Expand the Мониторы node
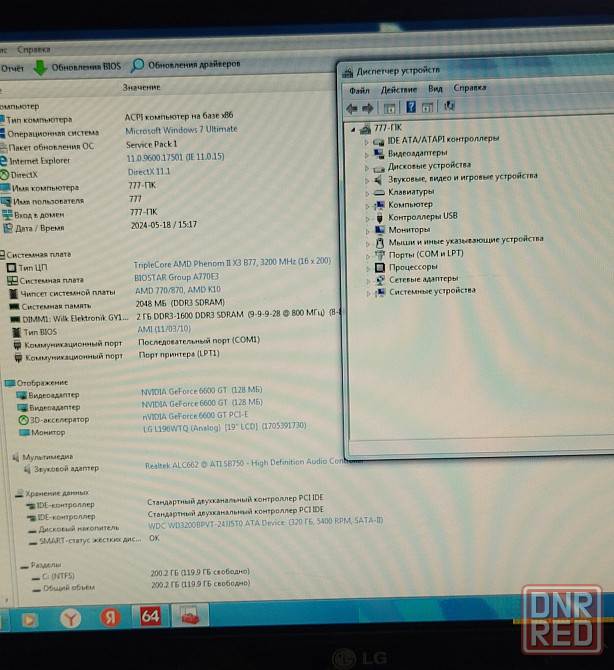 coord(367,232)
